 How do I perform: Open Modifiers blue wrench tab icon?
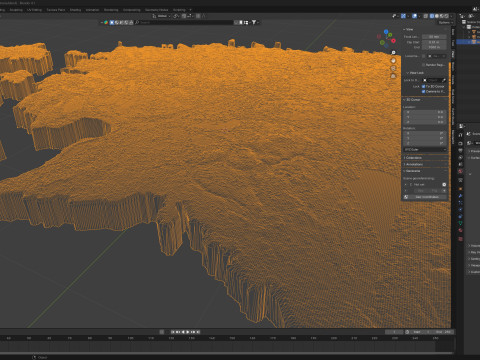coord(460,196)
